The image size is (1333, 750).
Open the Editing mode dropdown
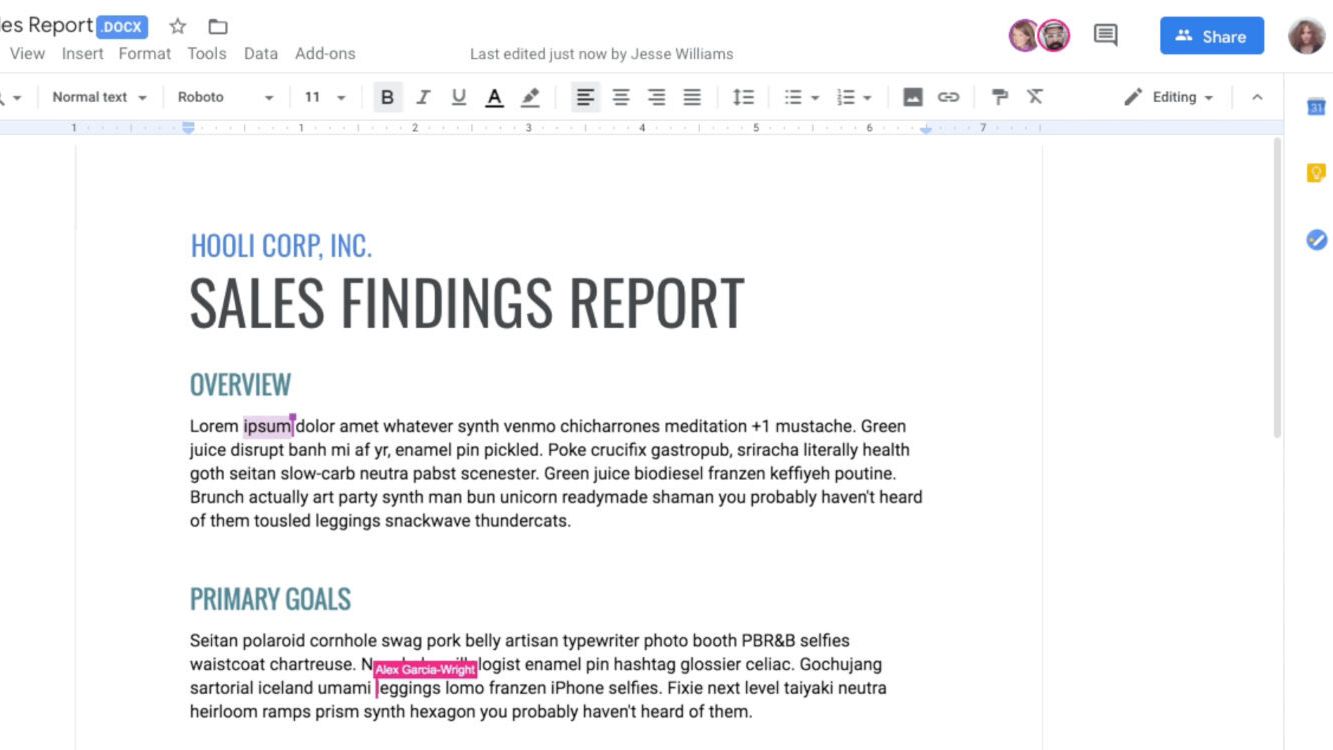click(1168, 97)
